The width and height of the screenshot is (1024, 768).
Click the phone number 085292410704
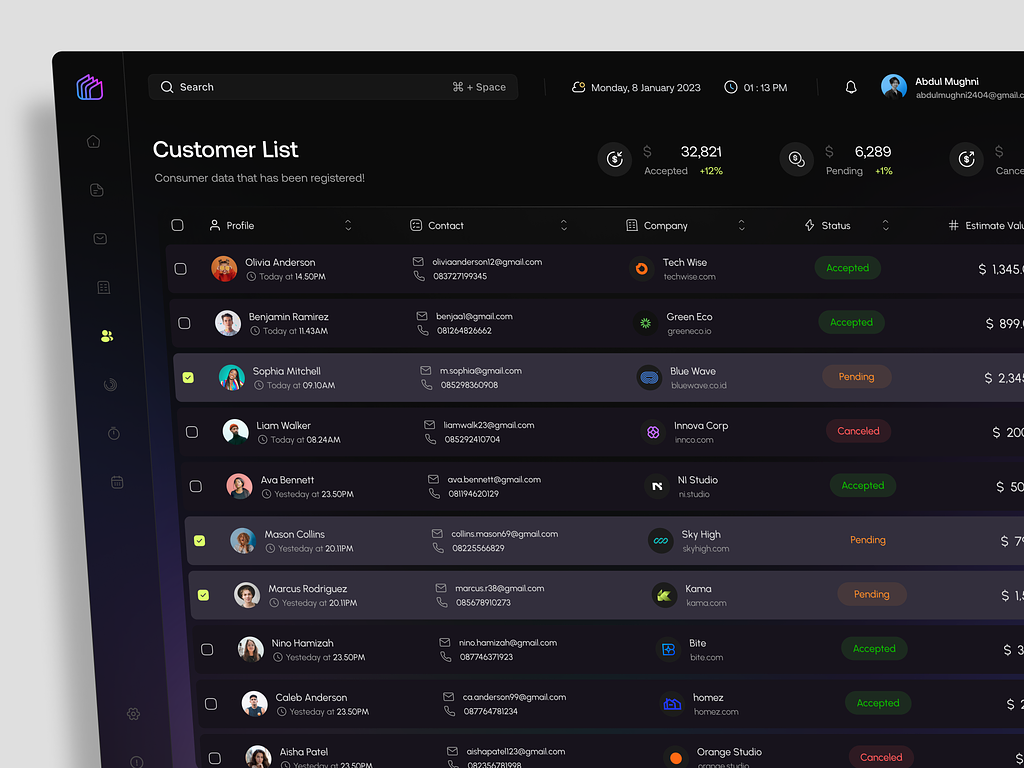pyautogui.click(x=472, y=440)
